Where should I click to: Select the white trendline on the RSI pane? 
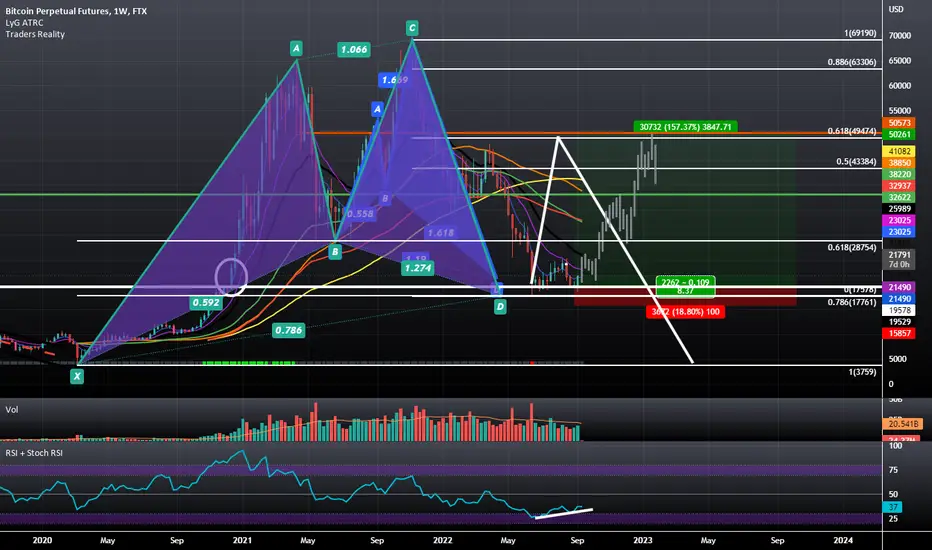[563, 513]
